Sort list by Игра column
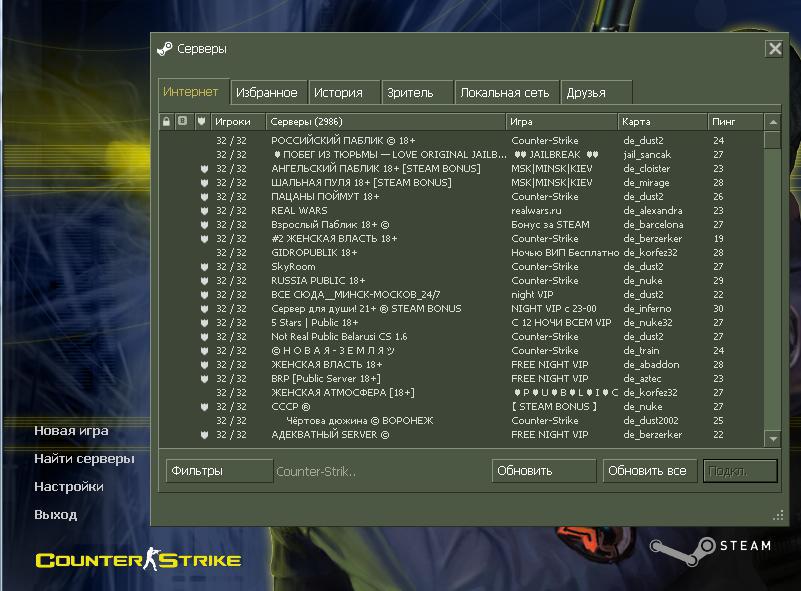Viewport: 801px width, 591px height. pyautogui.click(x=561, y=122)
